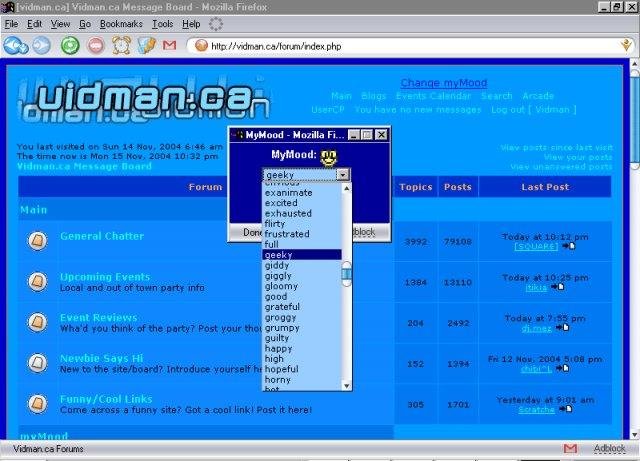This screenshot has width=640, height=461.
Task: Click the smiley mood icon in MyMood popup
Action: click(329, 158)
